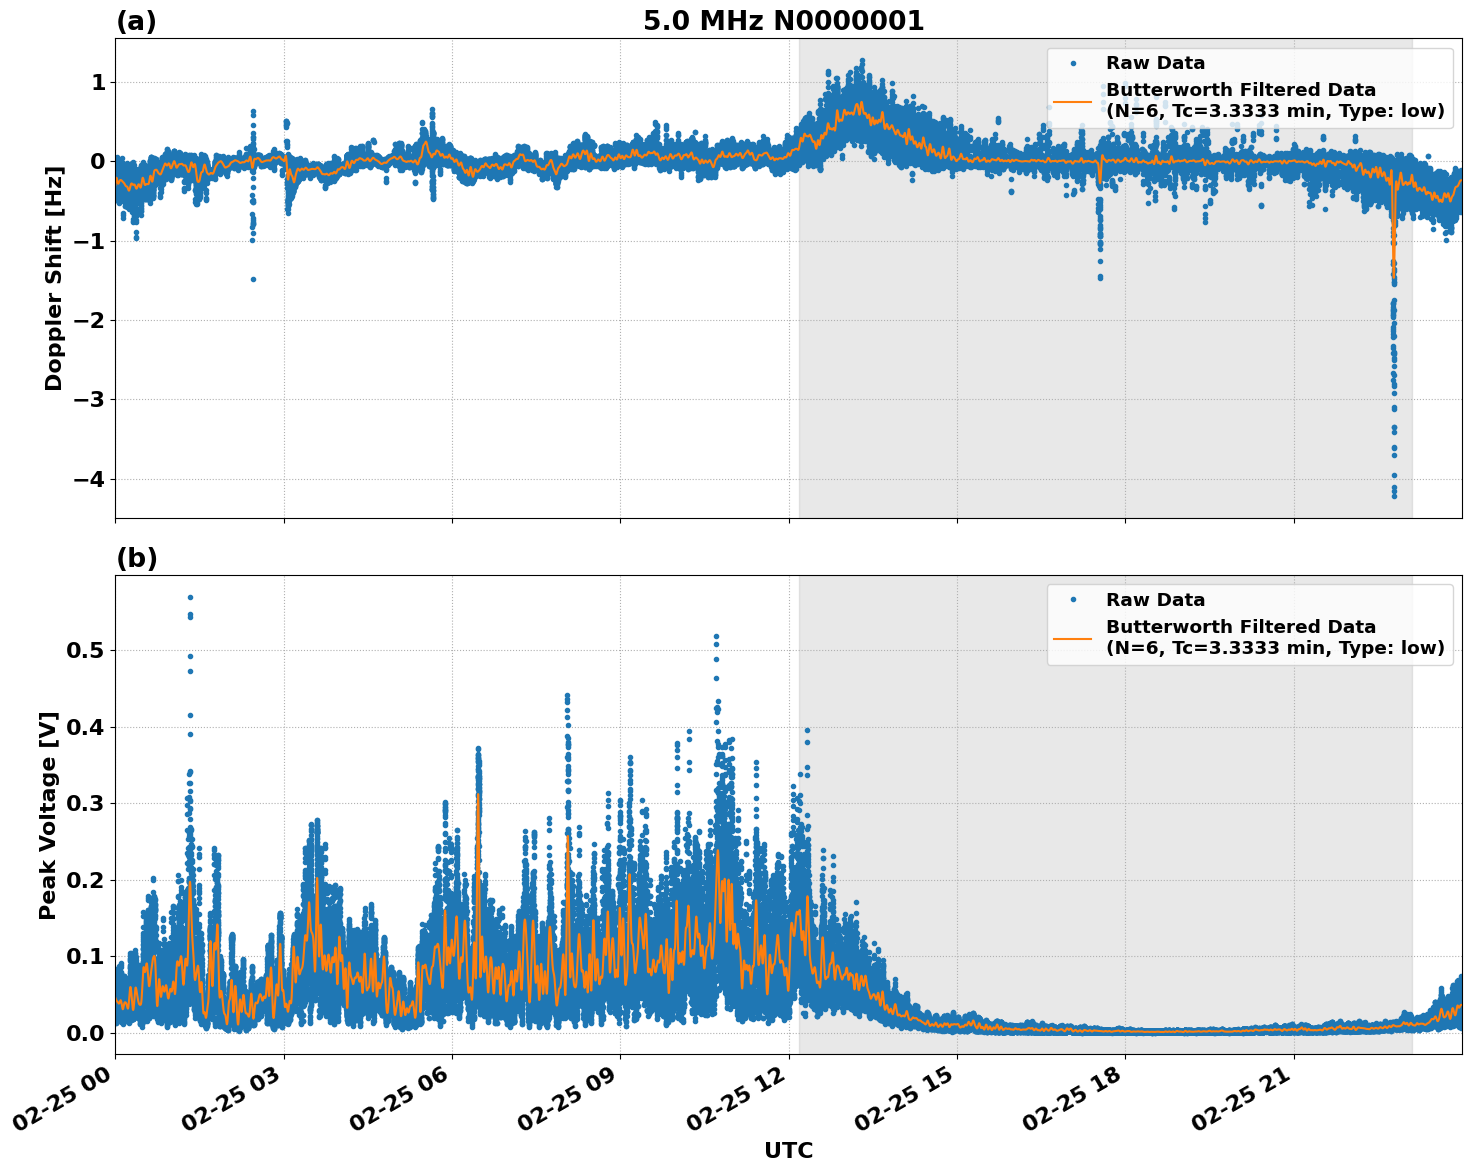Click the panel label (b)

pyautogui.click(x=135, y=558)
